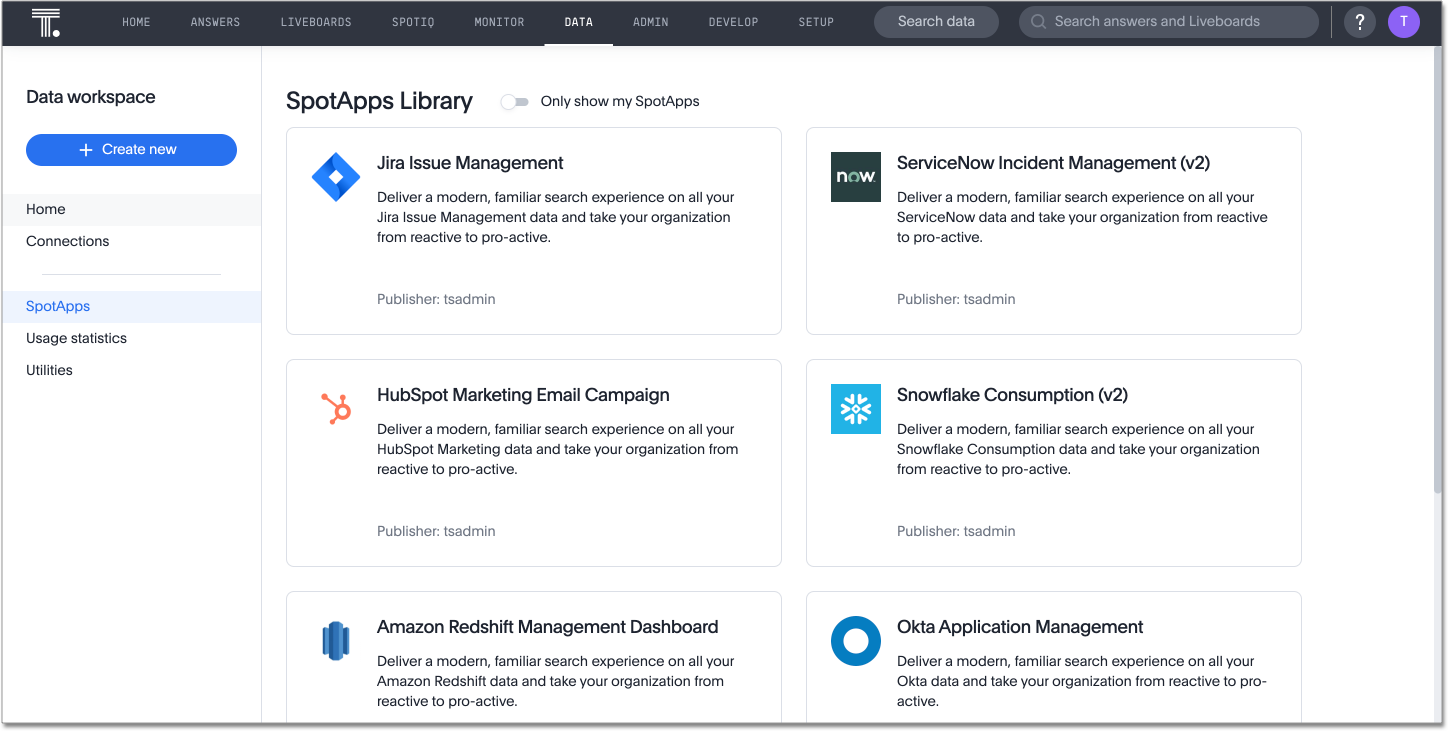This screenshot has width=1448, height=731.
Task: Click the Search data button
Action: click(936, 22)
